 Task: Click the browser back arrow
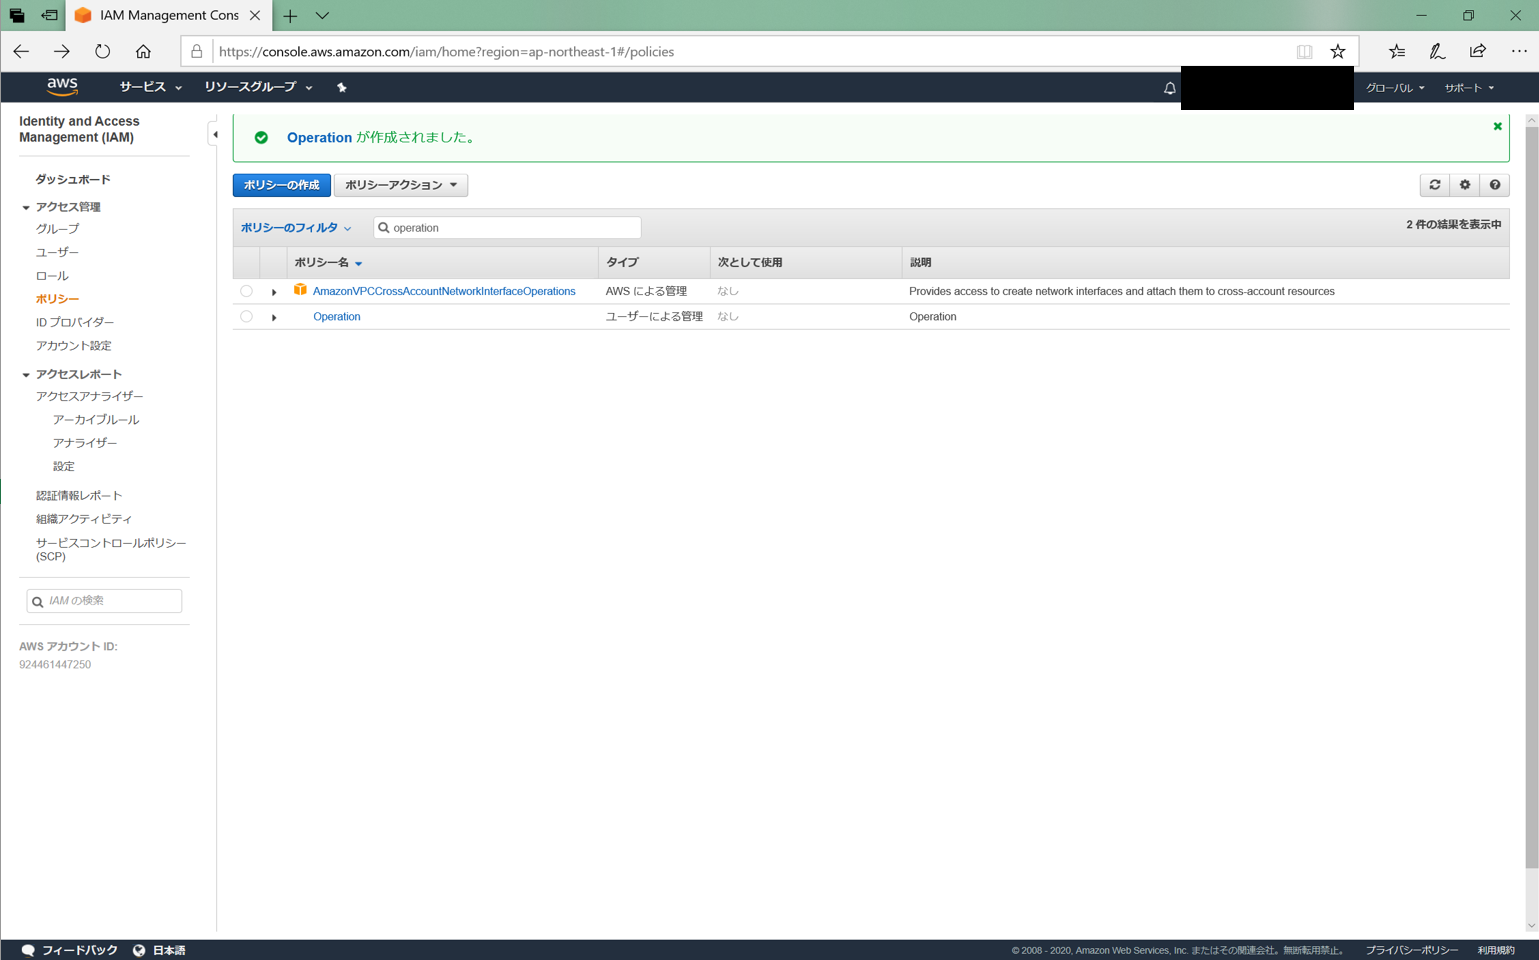pyautogui.click(x=21, y=51)
